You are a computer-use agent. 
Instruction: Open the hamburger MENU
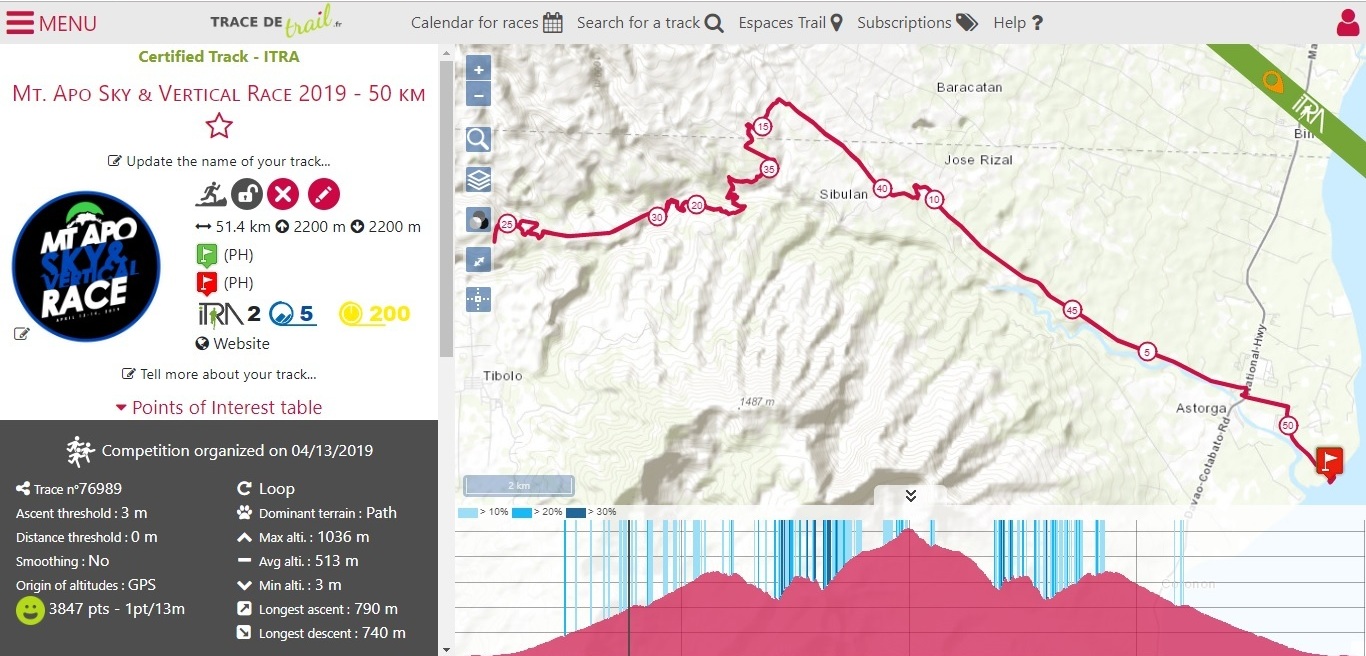point(51,23)
